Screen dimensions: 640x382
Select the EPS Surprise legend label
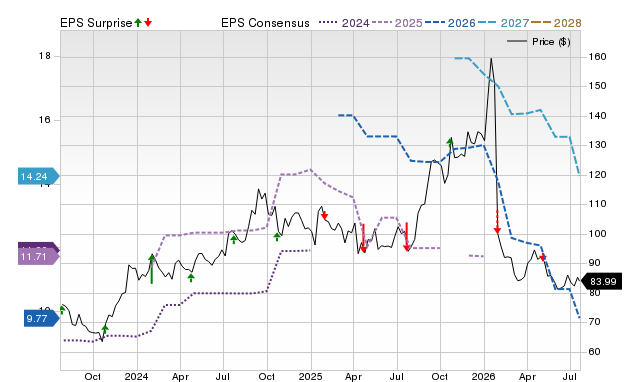click(96, 23)
